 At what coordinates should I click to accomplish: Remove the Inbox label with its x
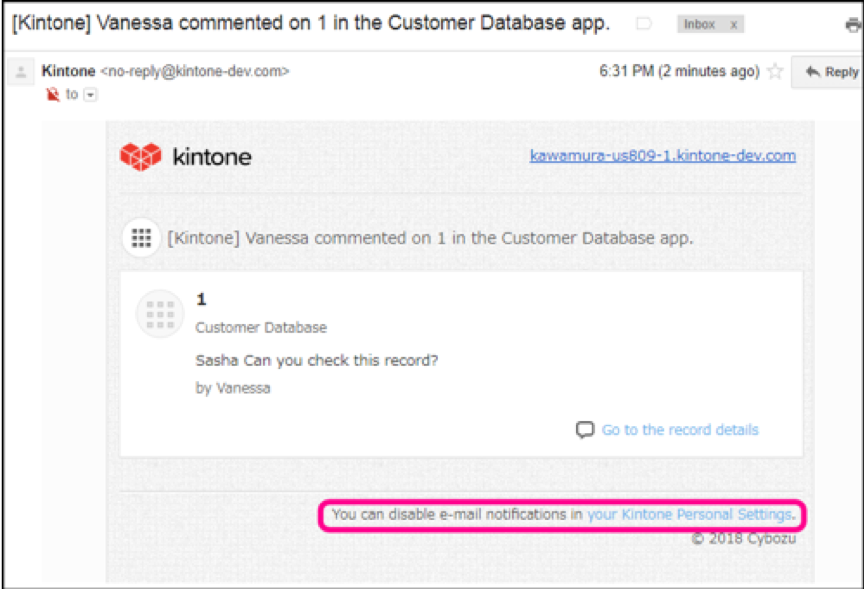pos(733,25)
